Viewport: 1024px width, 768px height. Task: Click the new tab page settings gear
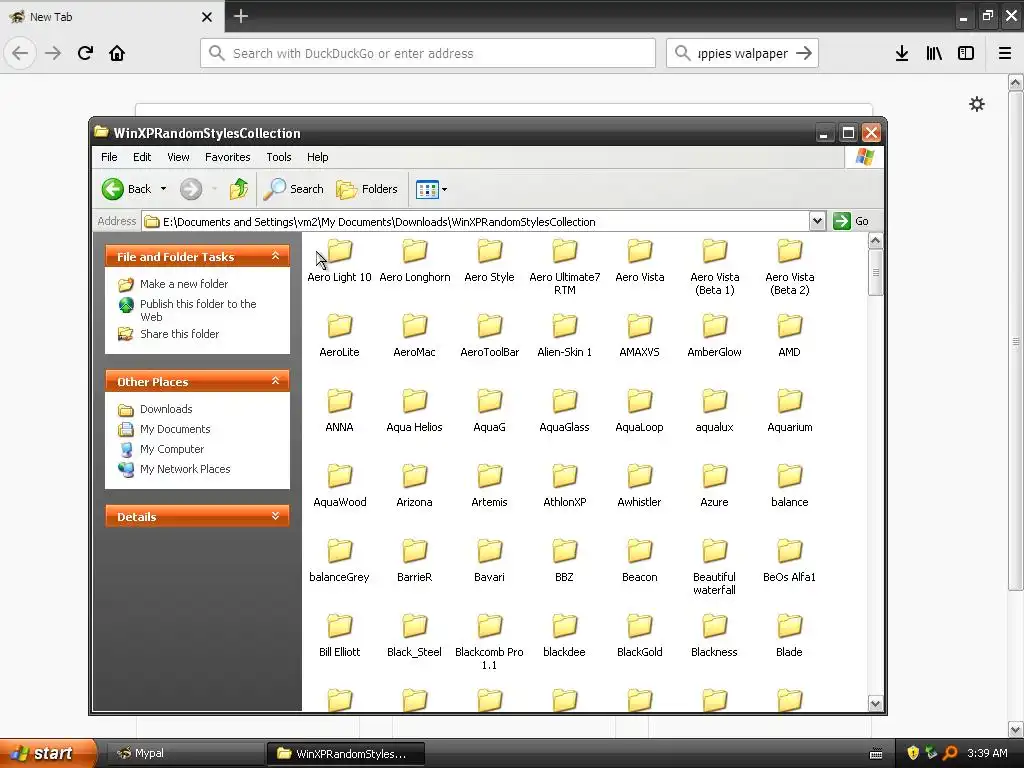coord(977,104)
